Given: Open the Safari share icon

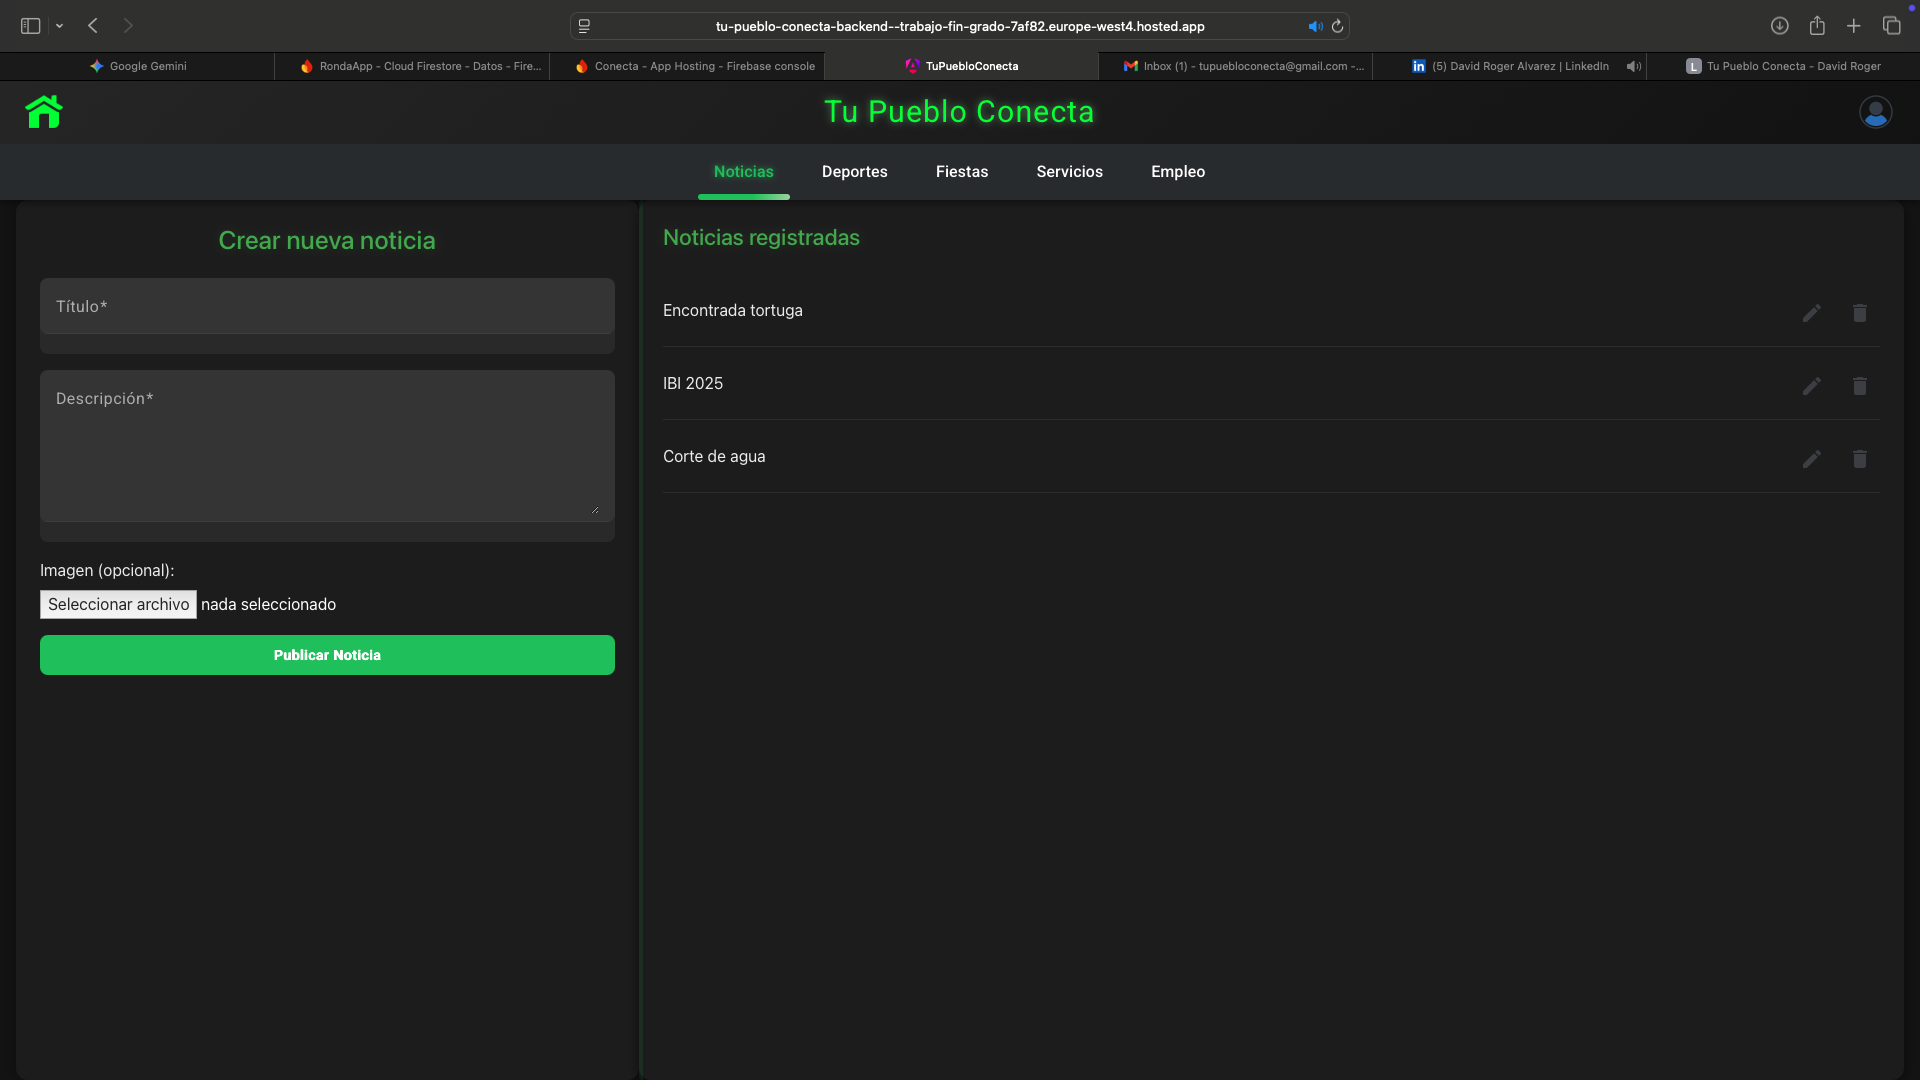Looking at the screenshot, I should pos(1817,26).
